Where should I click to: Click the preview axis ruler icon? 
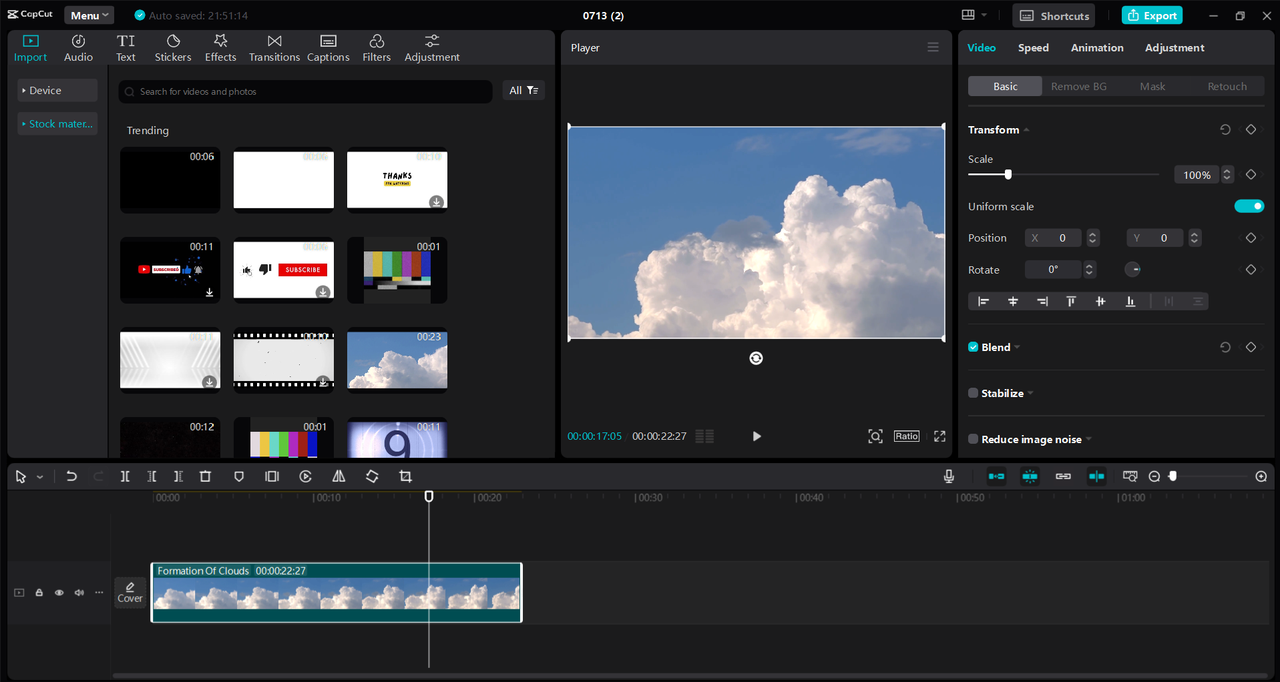[x=1130, y=477]
